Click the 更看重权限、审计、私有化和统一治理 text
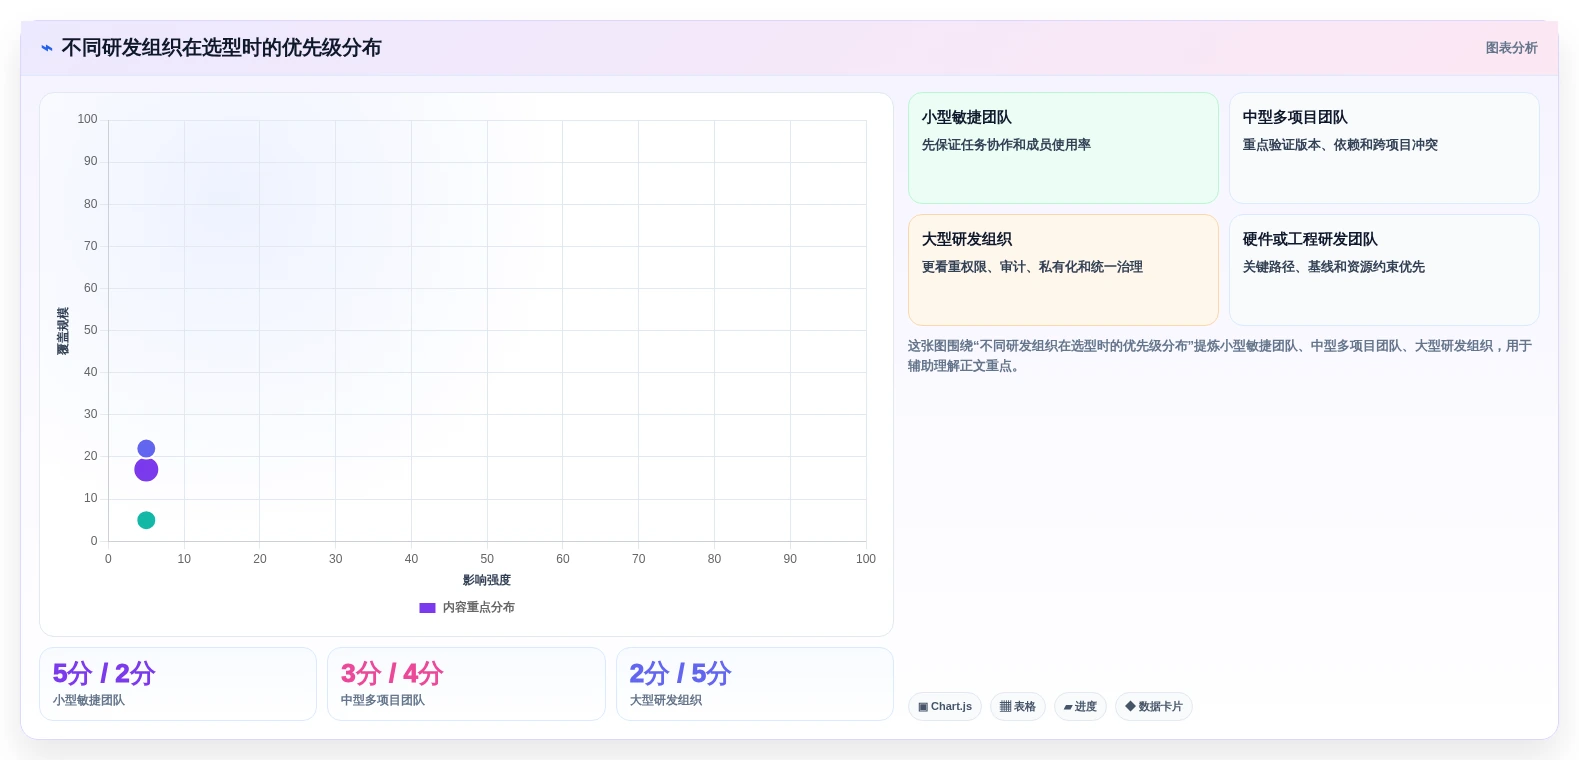 point(1032,267)
